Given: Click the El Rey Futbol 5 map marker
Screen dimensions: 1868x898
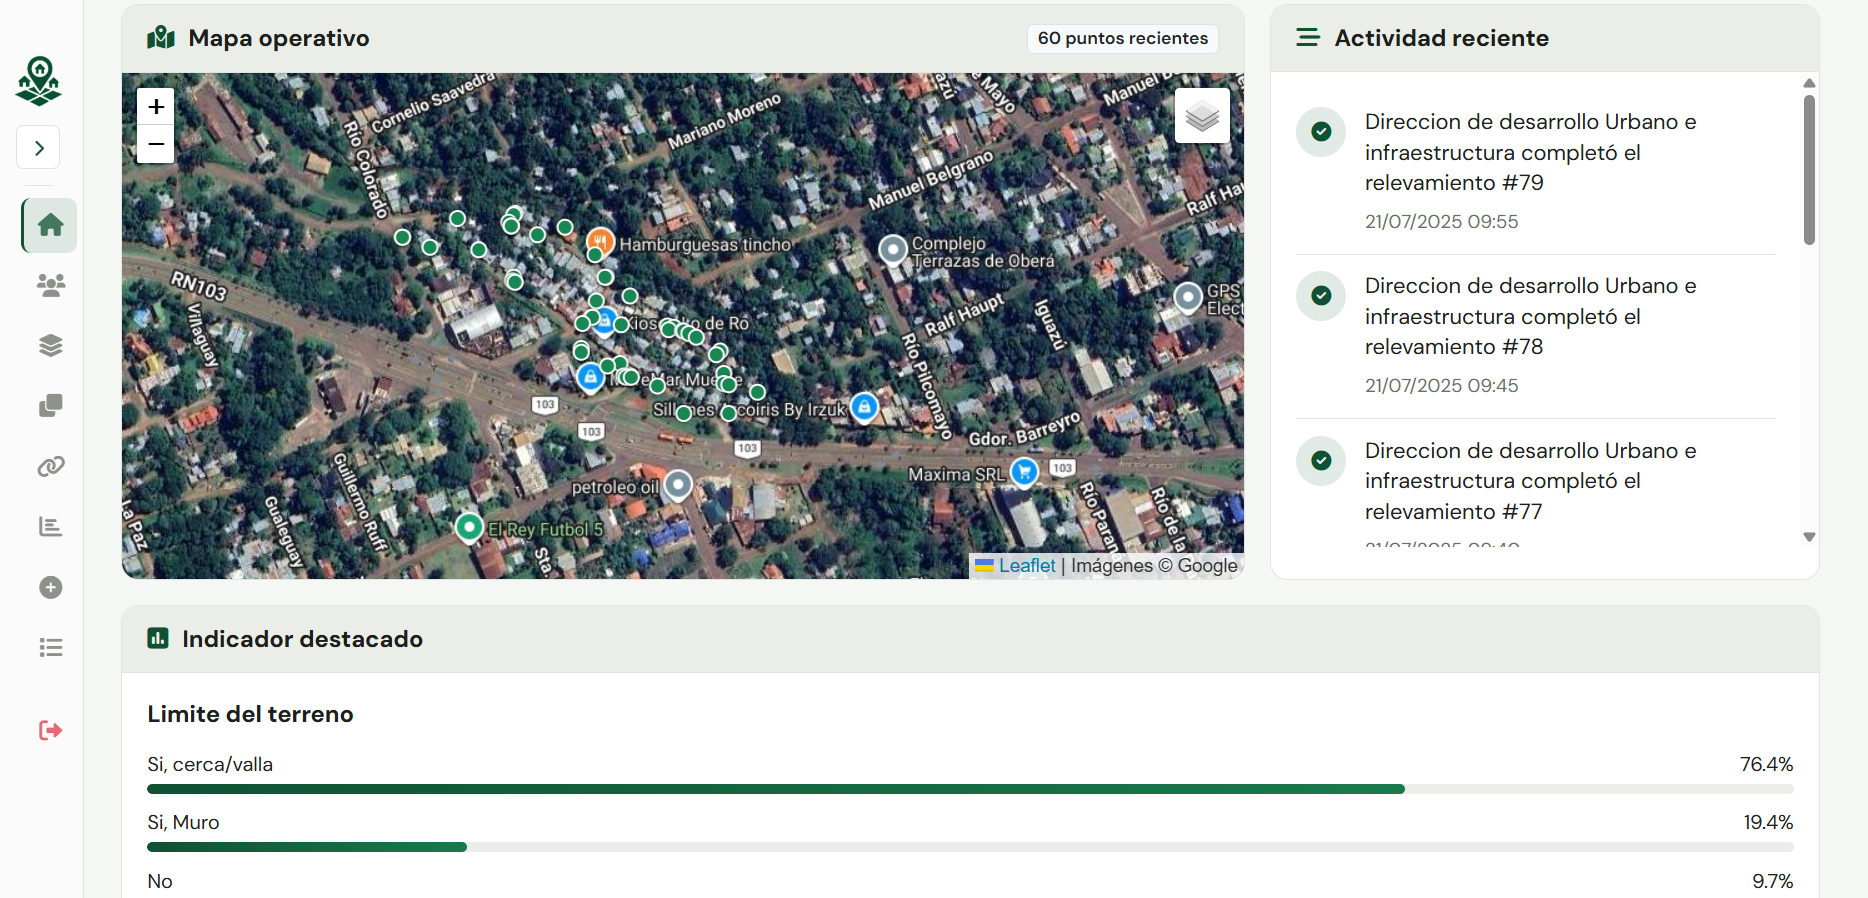Looking at the screenshot, I should pyautogui.click(x=469, y=526).
